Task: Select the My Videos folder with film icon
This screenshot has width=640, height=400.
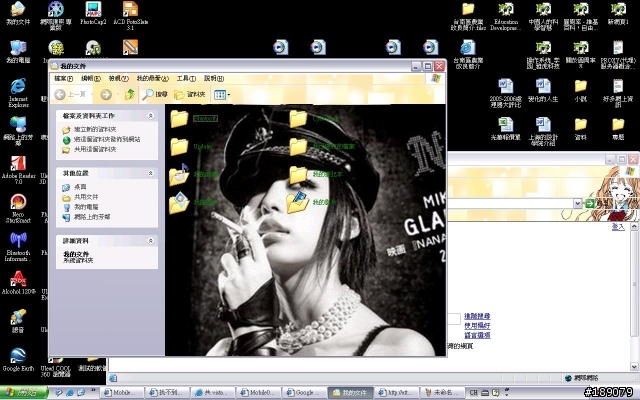Action: tap(298, 202)
